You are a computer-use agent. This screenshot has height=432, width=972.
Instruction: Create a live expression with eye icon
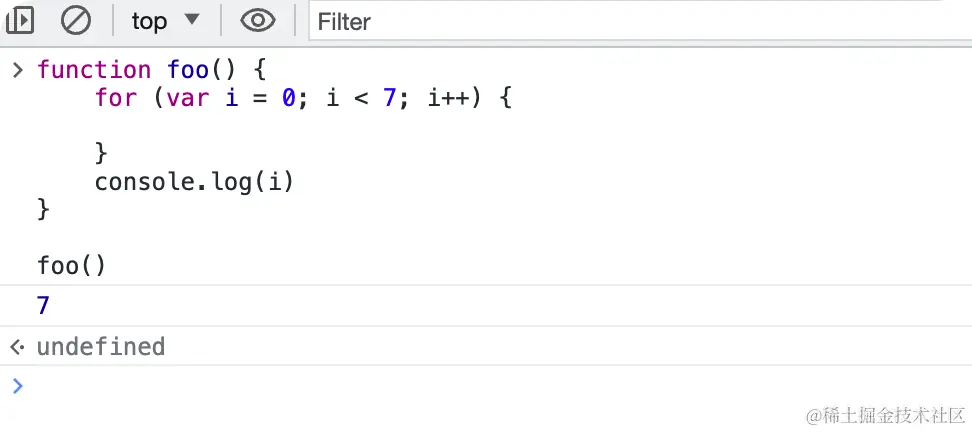pyautogui.click(x=258, y=20)
